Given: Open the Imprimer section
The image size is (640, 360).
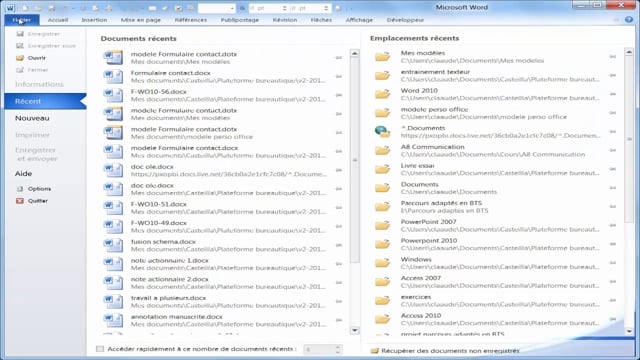Looking at the screenshot, I should pyautogui.click(x=32, y=135).
